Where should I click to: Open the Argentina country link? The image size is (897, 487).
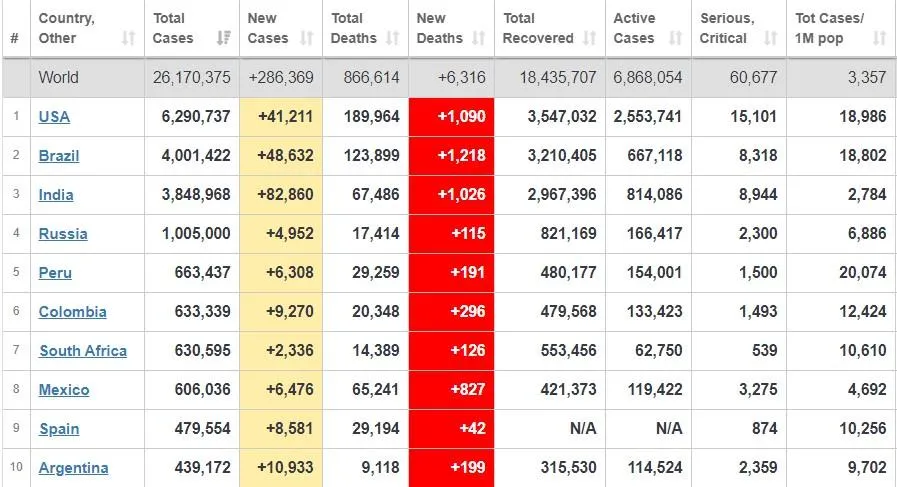pyautogui.click(x=73, y=468)
